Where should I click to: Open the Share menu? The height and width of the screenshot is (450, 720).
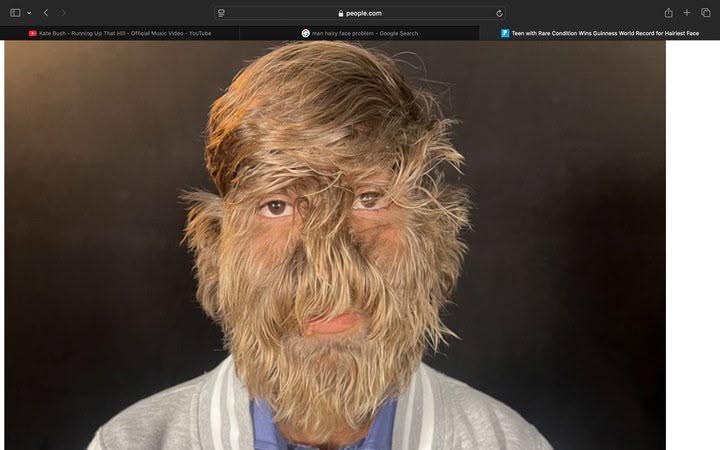(x=668, y=13)
